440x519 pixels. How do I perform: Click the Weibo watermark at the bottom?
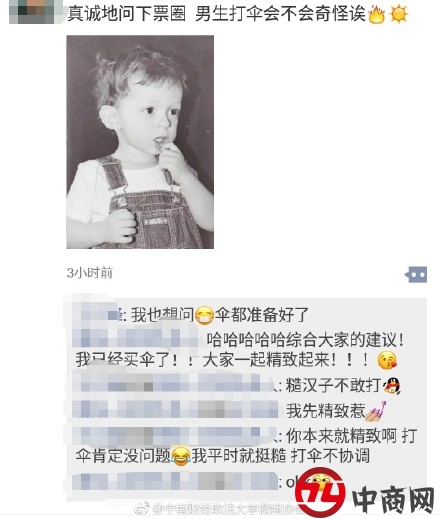(217, 508)
